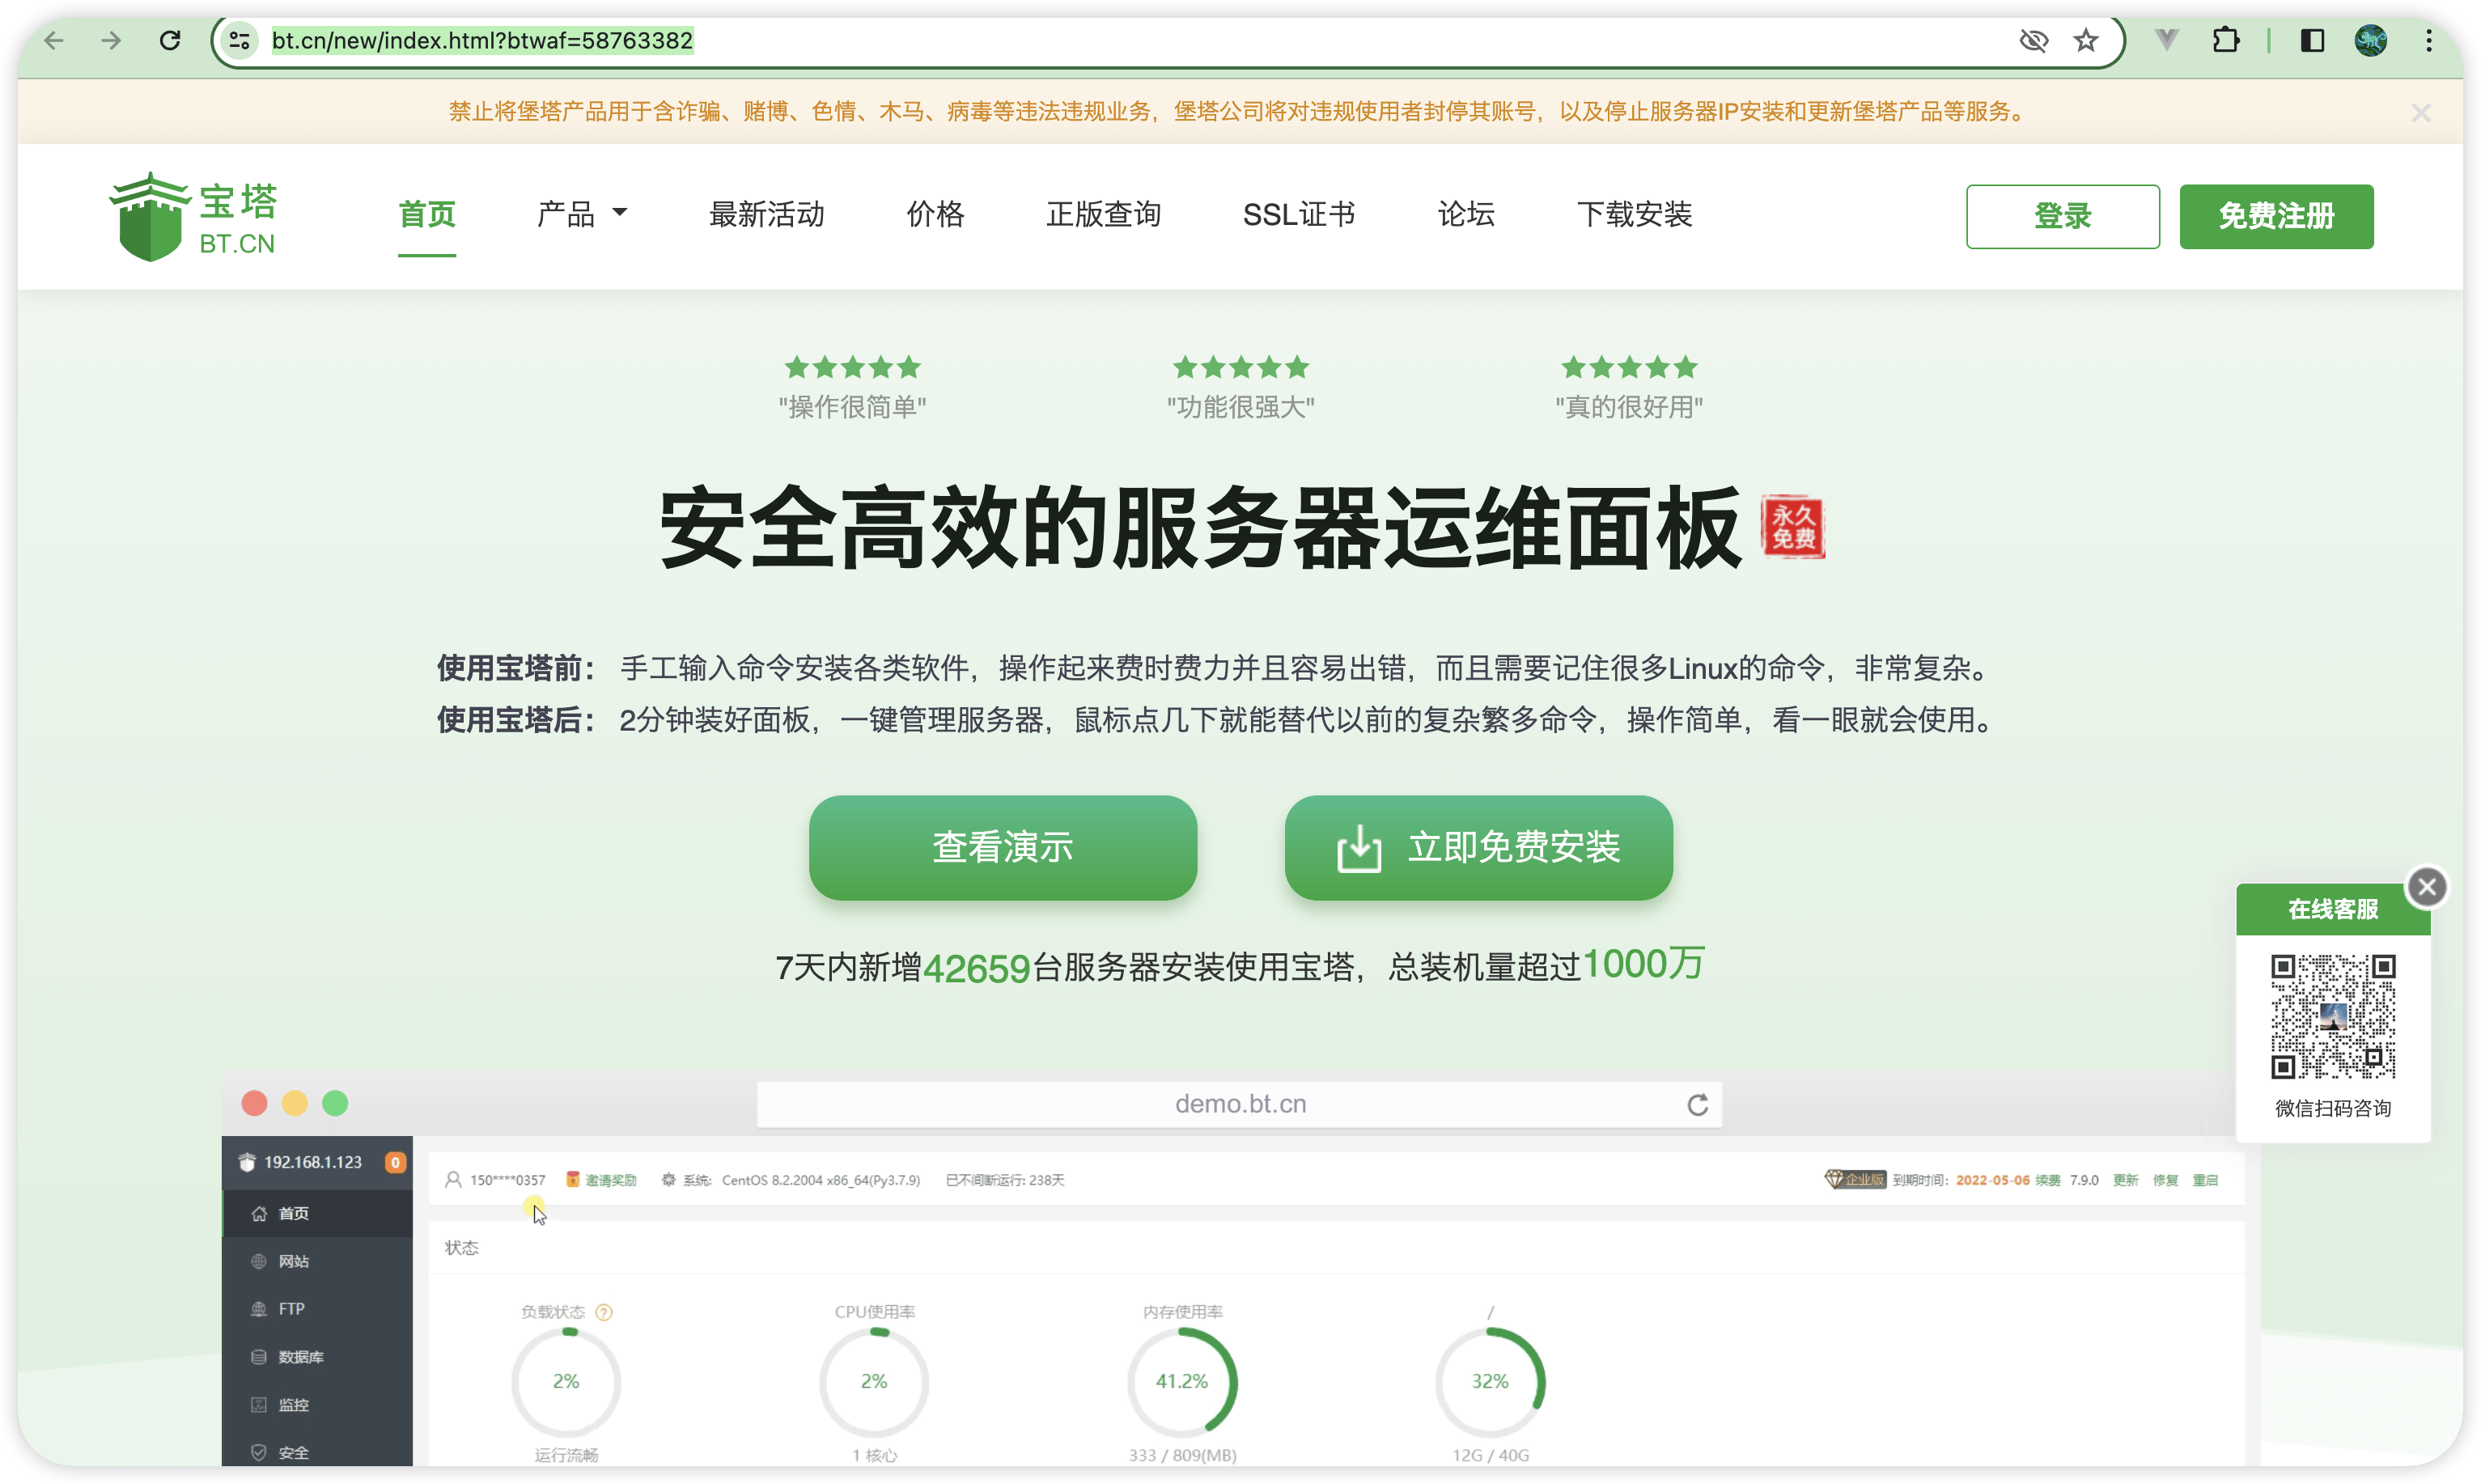Click the Chrome profile avatar

pyautogui.click(x=2370, y=41)
